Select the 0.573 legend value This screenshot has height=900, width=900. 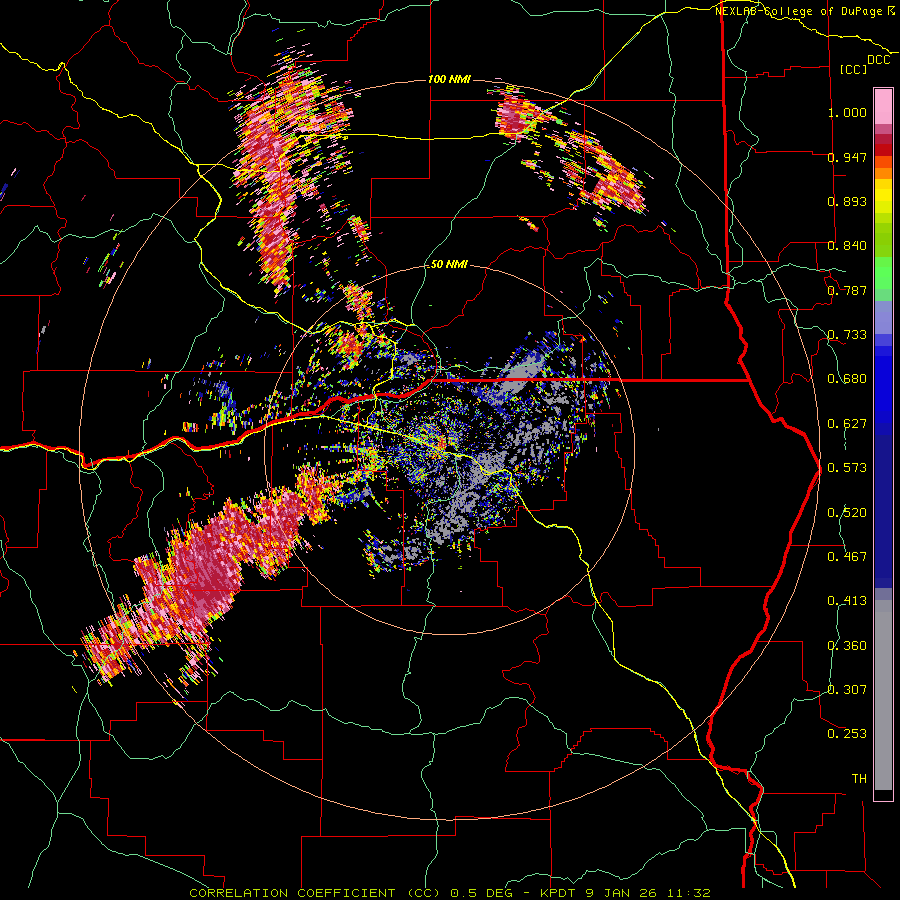point(847,468)
